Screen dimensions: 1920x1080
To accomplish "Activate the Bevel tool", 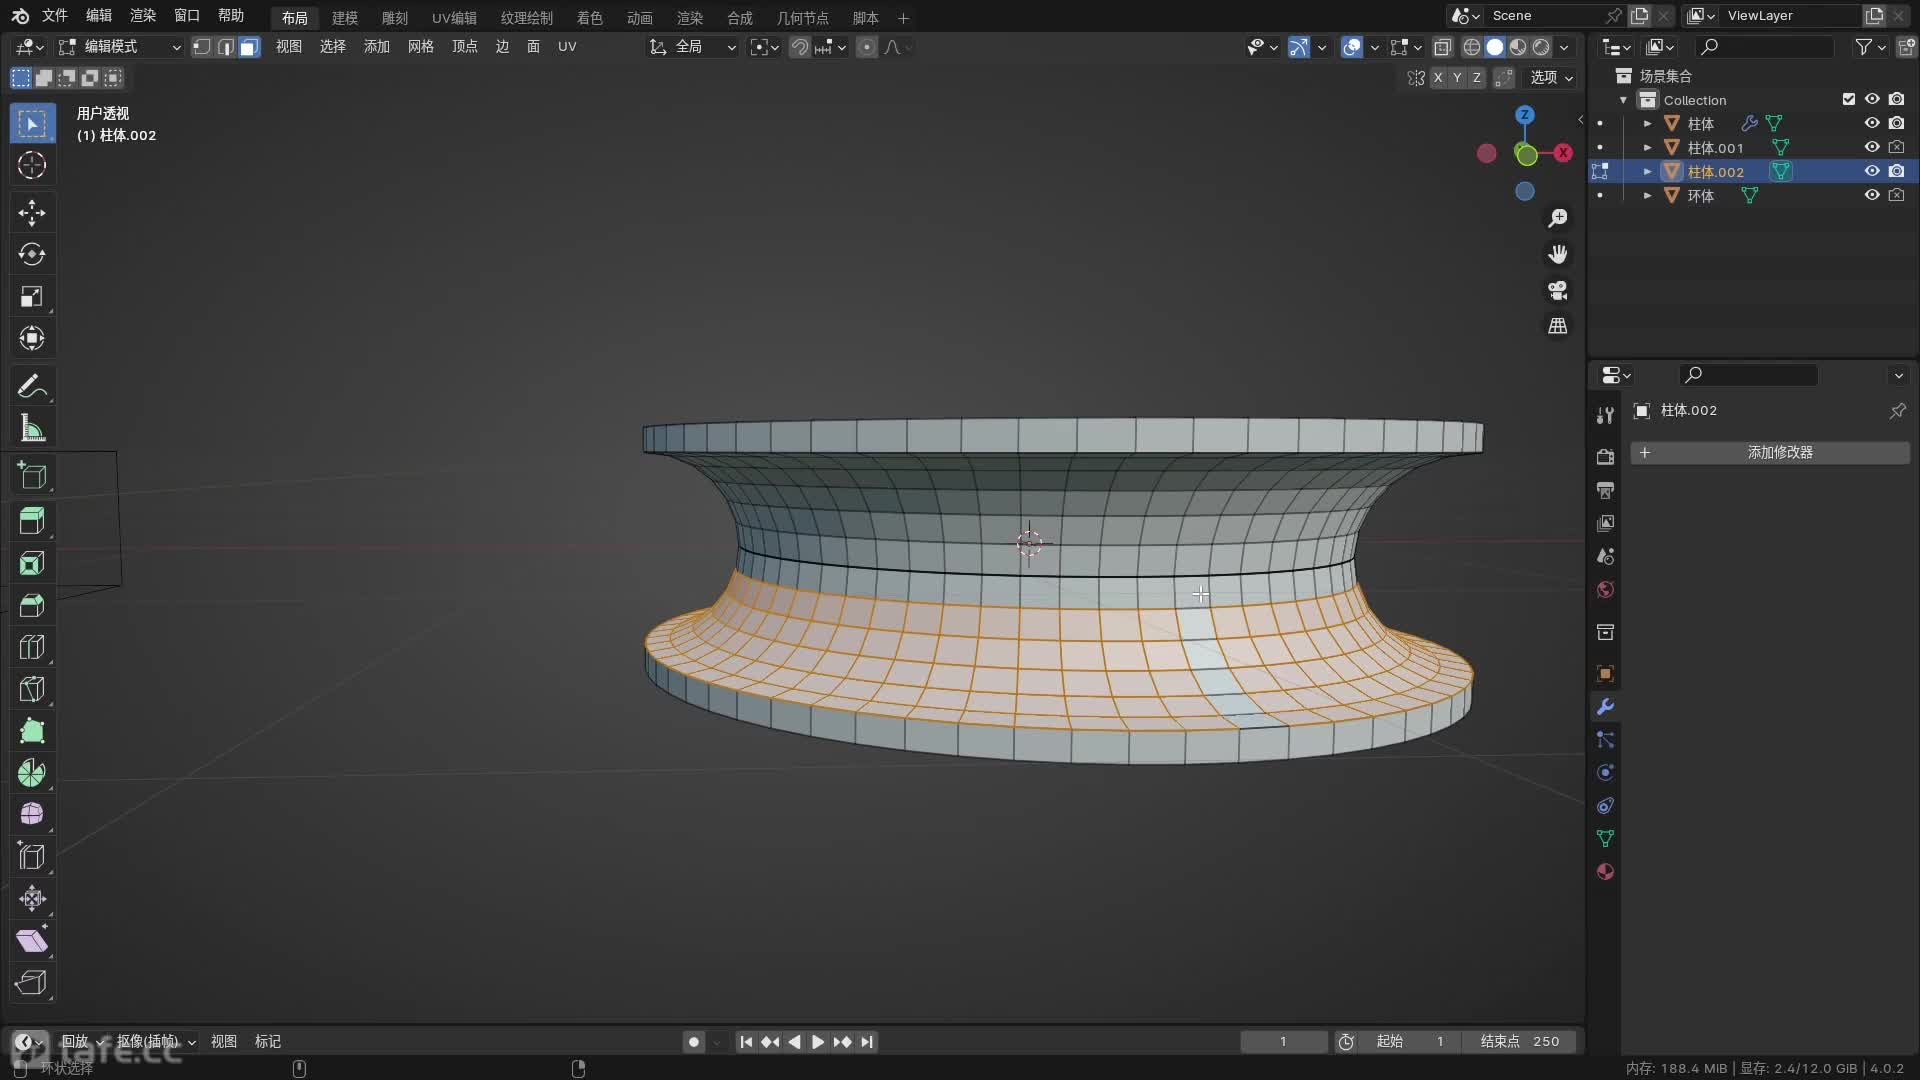I will click(32, 605).
